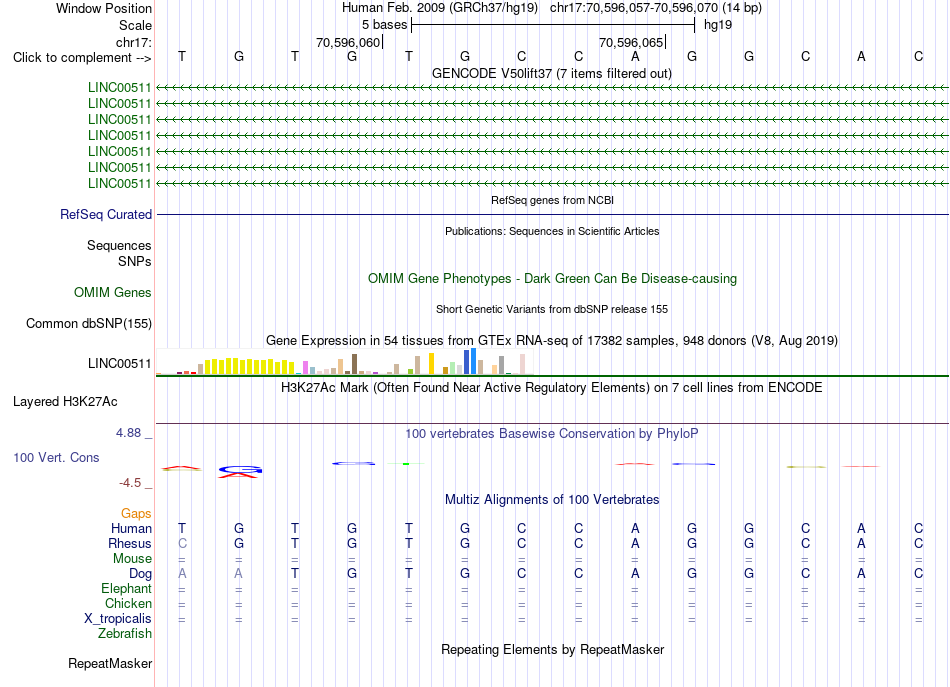Click the -4.5 PhyloP minimum value
The width and height of the screenshot is (950, 687).
130,483
